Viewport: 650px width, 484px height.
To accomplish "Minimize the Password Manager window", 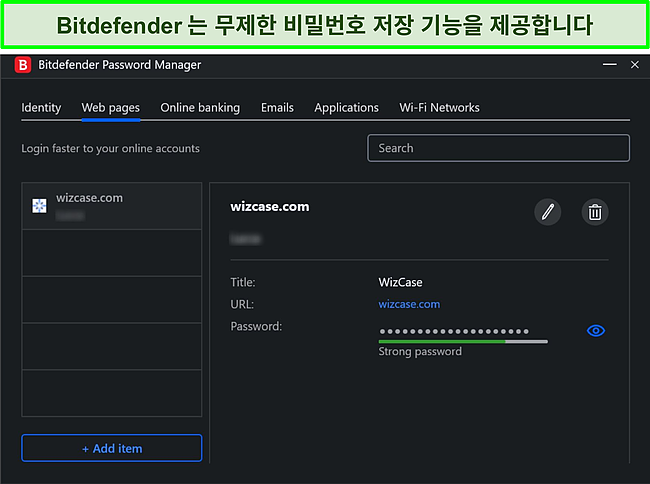I will click(609, 65).
